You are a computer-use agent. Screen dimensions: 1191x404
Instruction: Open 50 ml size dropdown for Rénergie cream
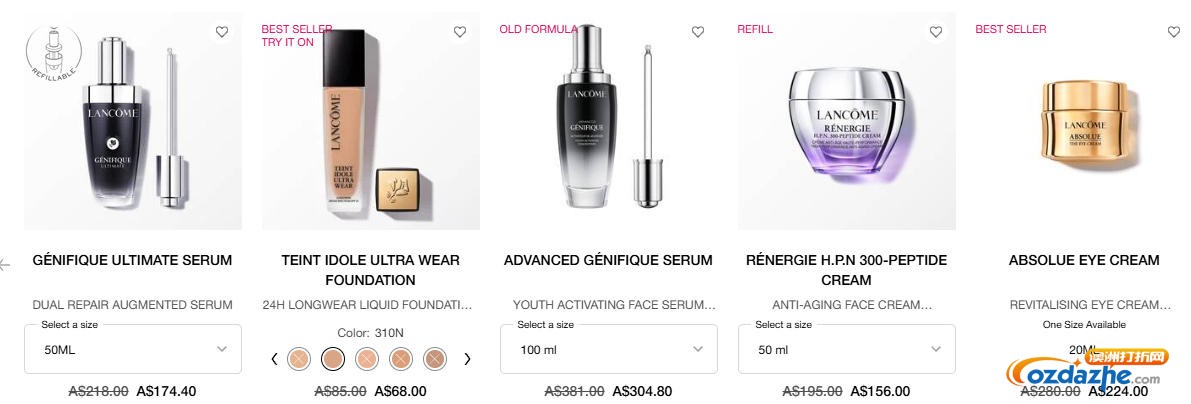(847, 349)
